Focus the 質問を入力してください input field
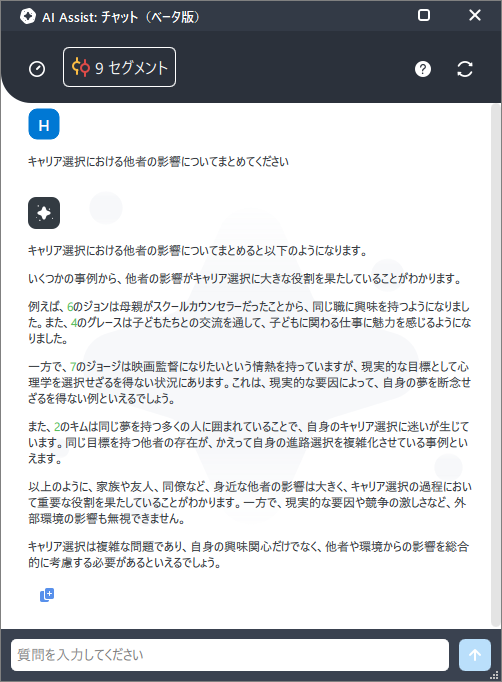The height and width of the screenshot is (682, 502). (230, 655)
